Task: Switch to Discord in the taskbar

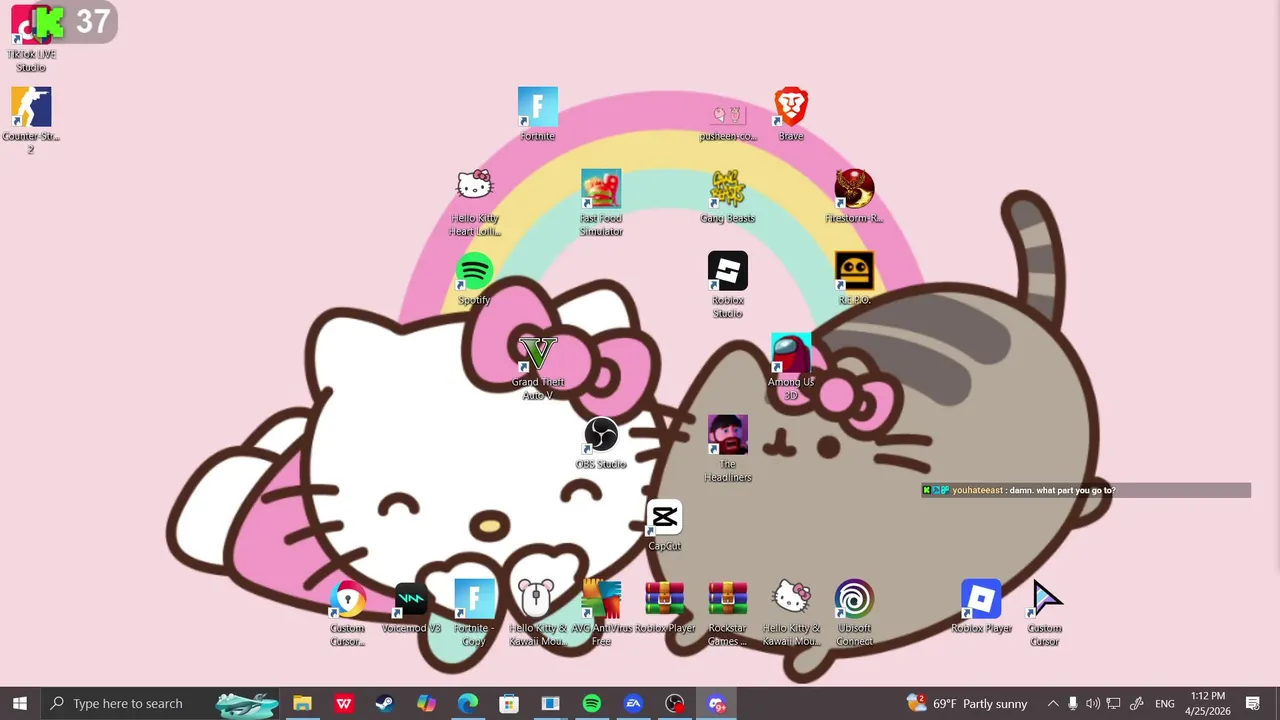Action: click(716, 703)
